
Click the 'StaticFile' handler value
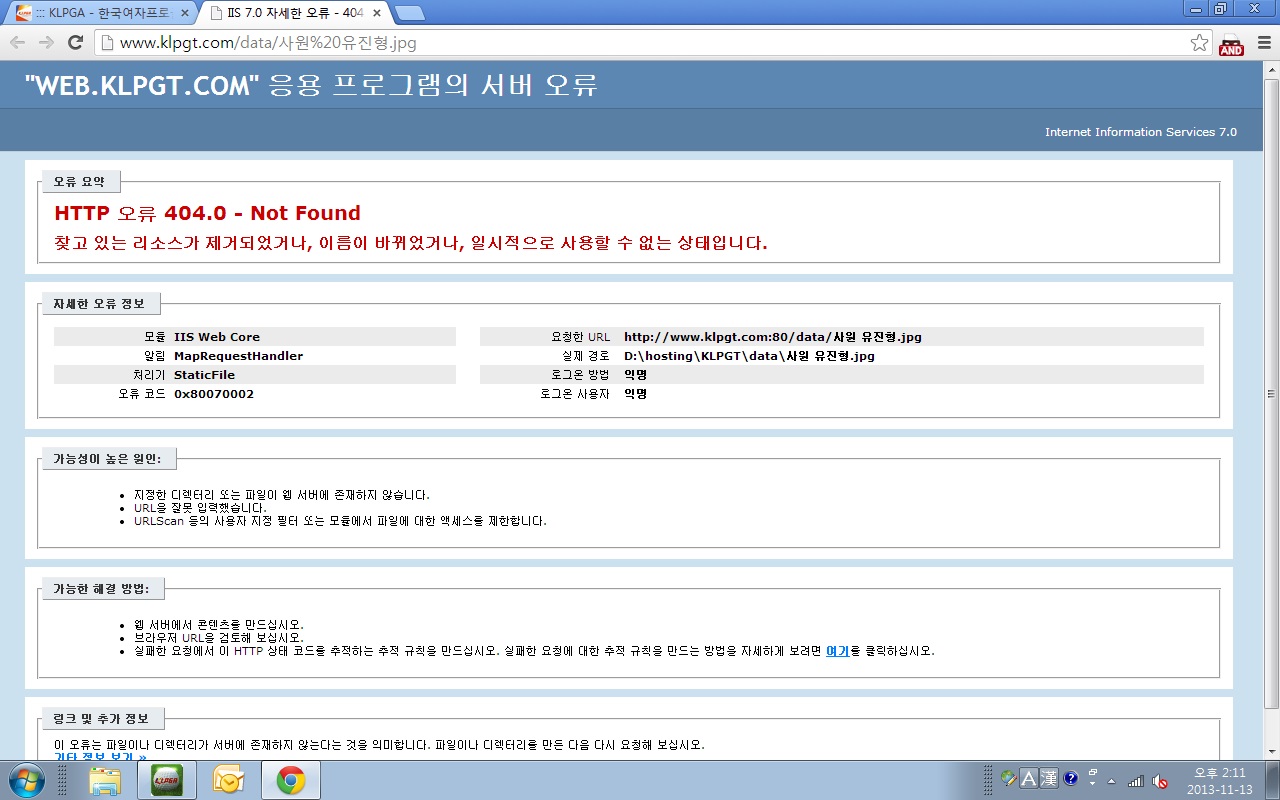tap(204, 375)
